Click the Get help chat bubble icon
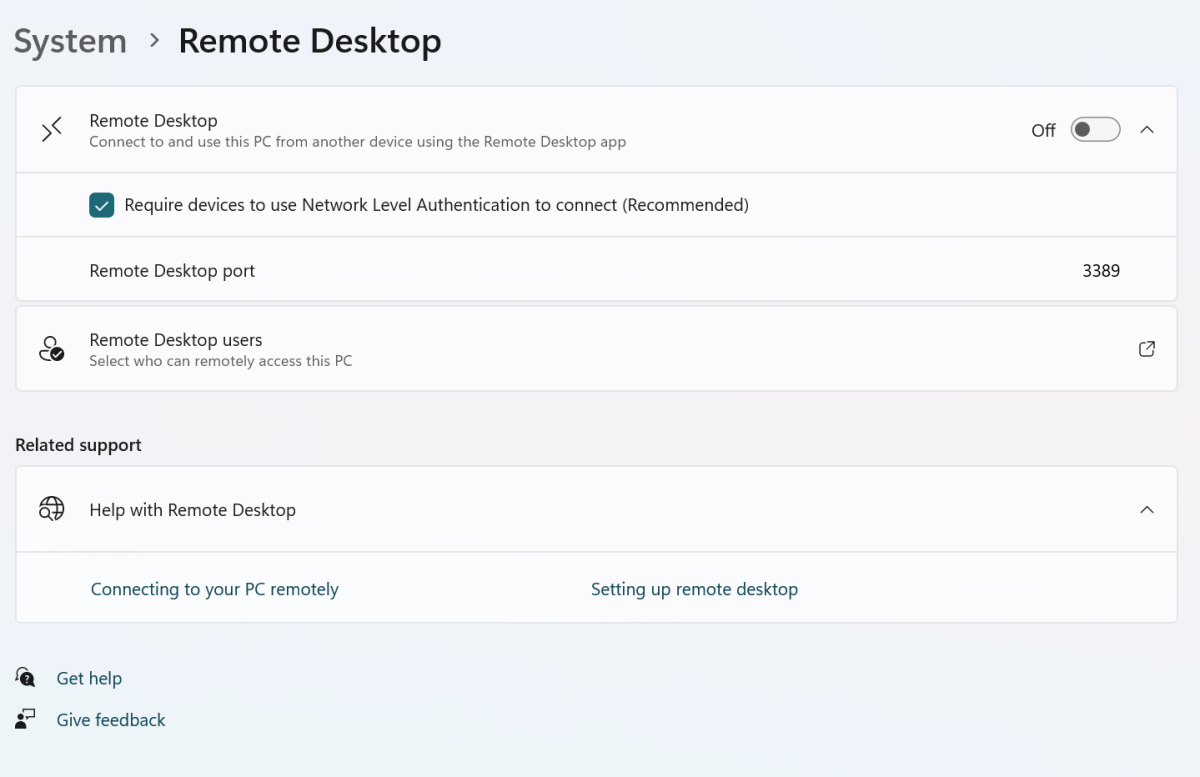 26,678
